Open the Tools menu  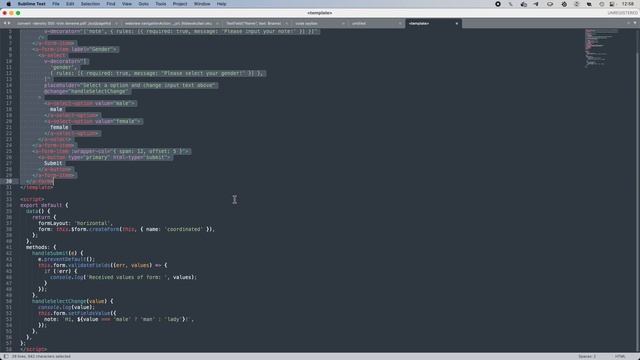click(x=161, y=4)
